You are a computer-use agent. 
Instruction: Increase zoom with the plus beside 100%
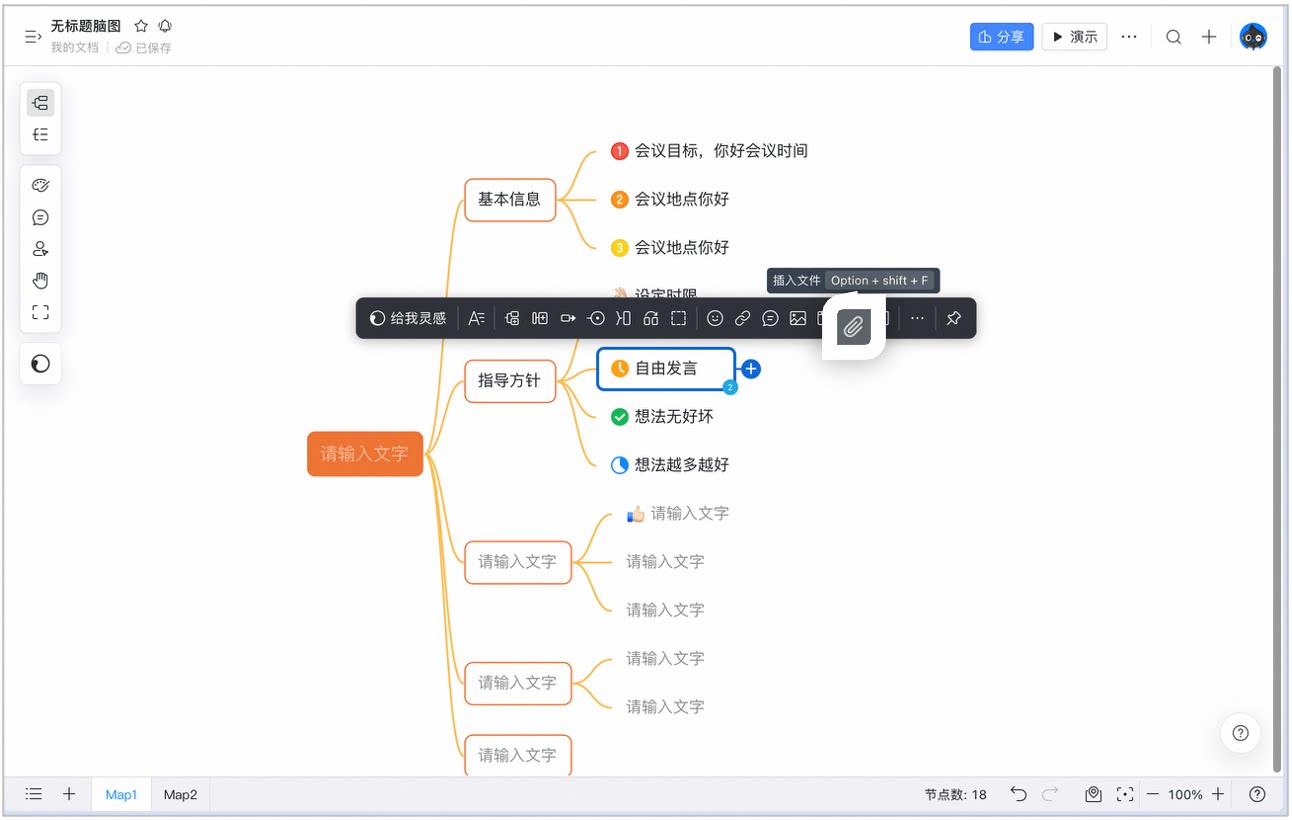1218,794
